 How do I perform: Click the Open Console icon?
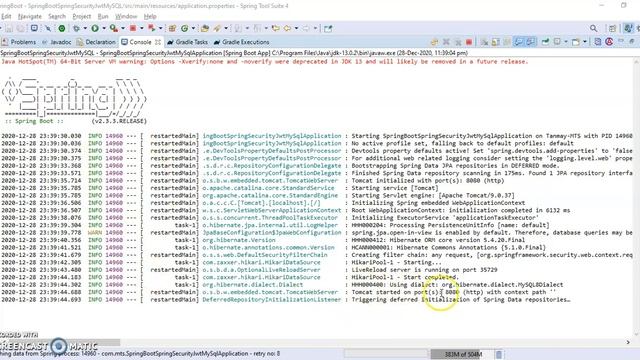[576, 42]
